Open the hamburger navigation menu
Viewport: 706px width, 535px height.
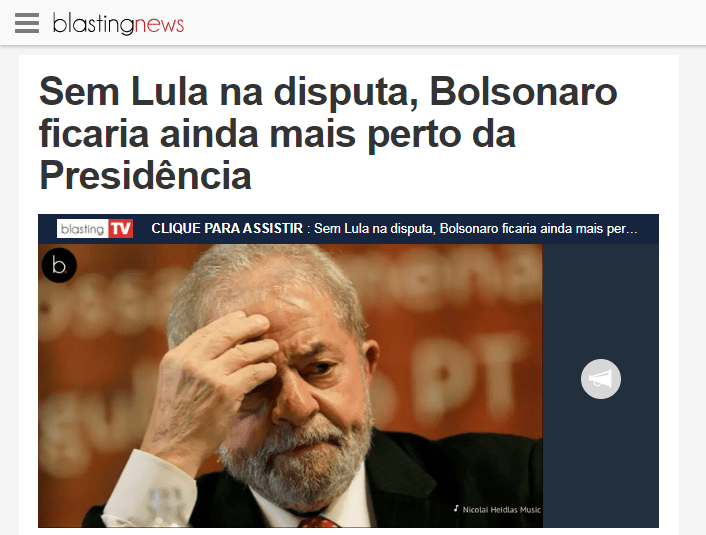point(27,23)
